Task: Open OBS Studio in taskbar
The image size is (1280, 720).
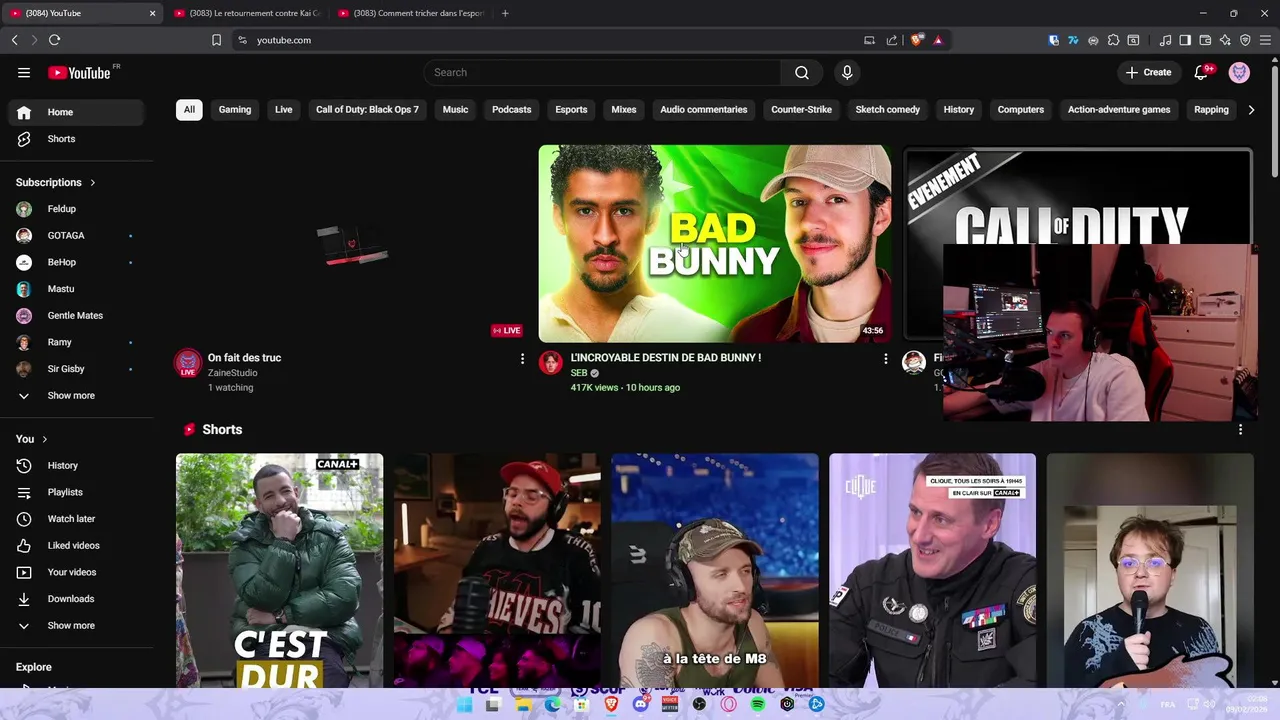Action: tap(699, 704)
